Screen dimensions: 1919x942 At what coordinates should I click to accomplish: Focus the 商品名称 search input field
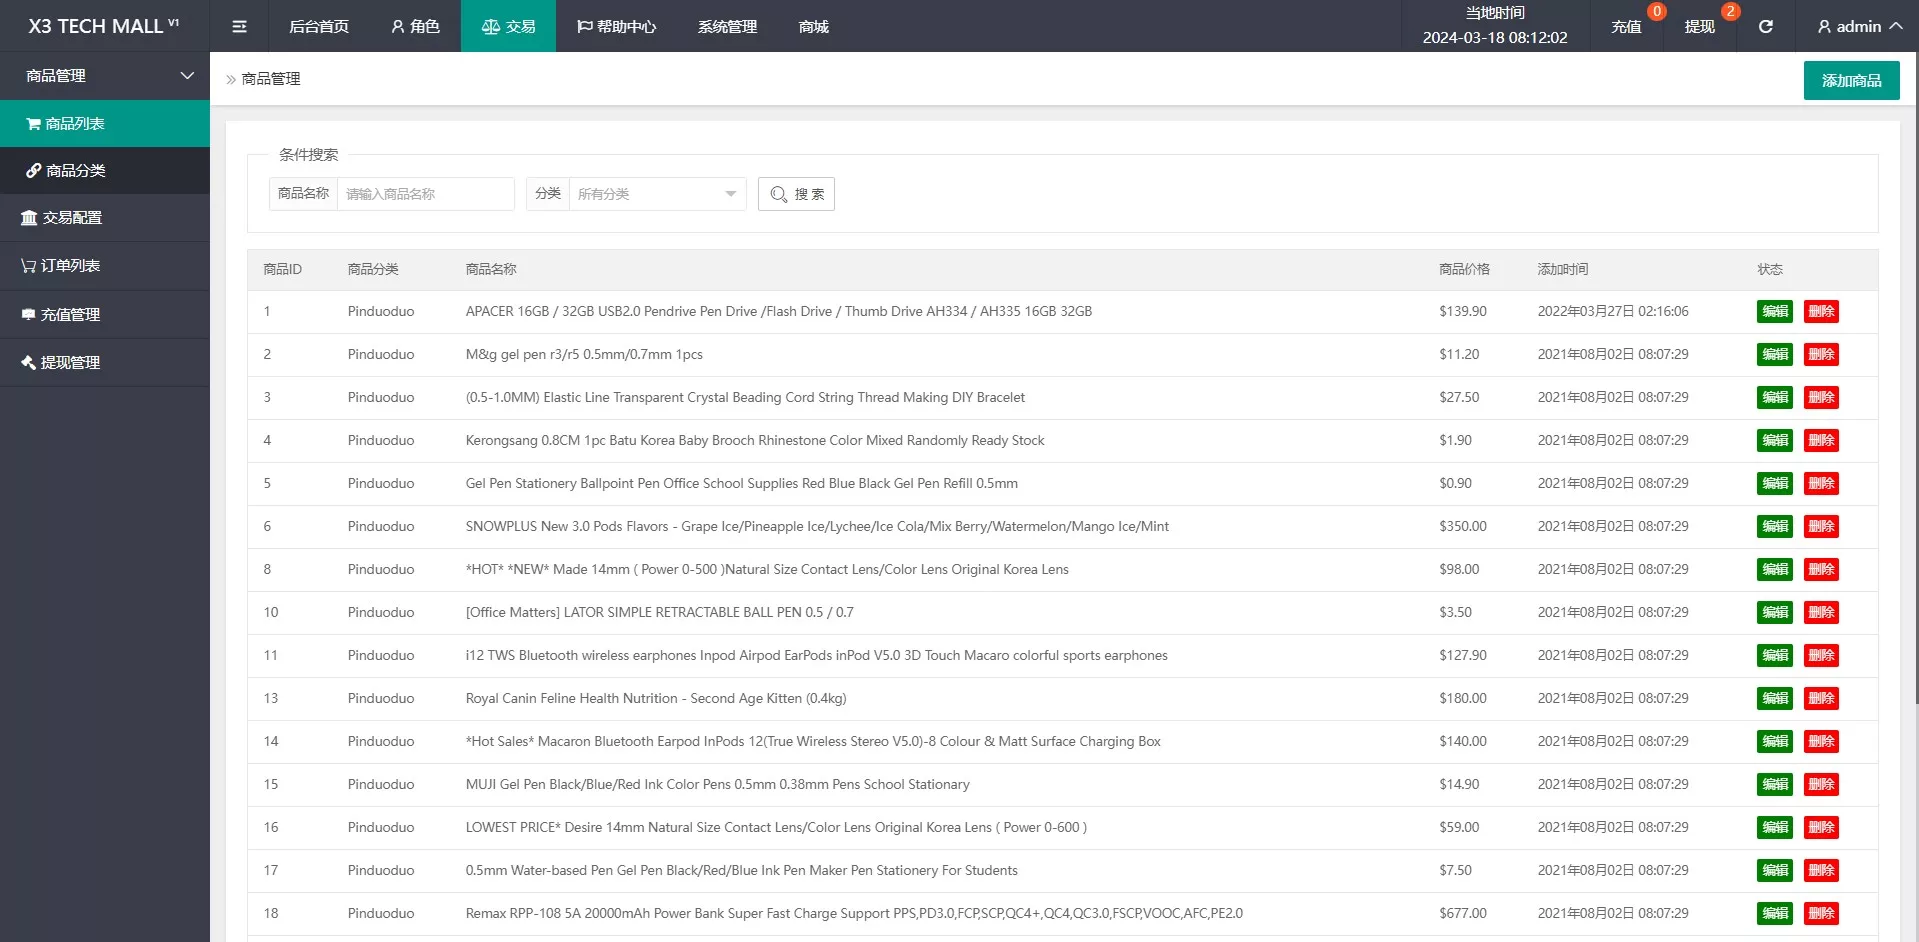pyautogui.click(x=425, y=194)
